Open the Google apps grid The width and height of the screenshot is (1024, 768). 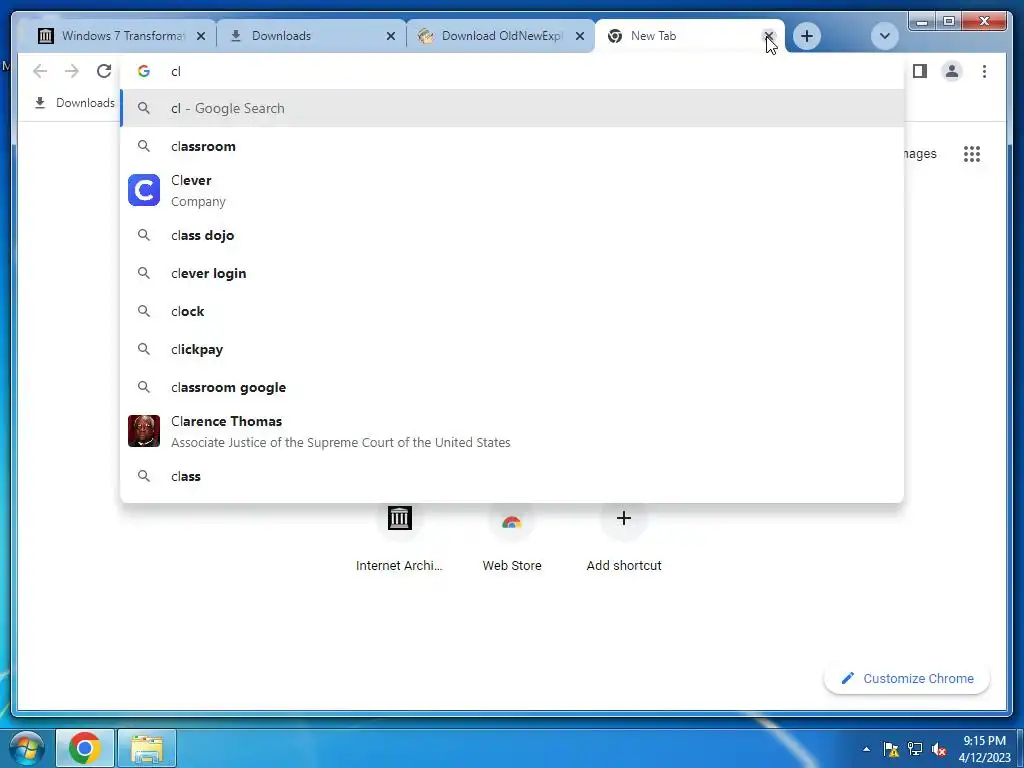tap(972, 153)
